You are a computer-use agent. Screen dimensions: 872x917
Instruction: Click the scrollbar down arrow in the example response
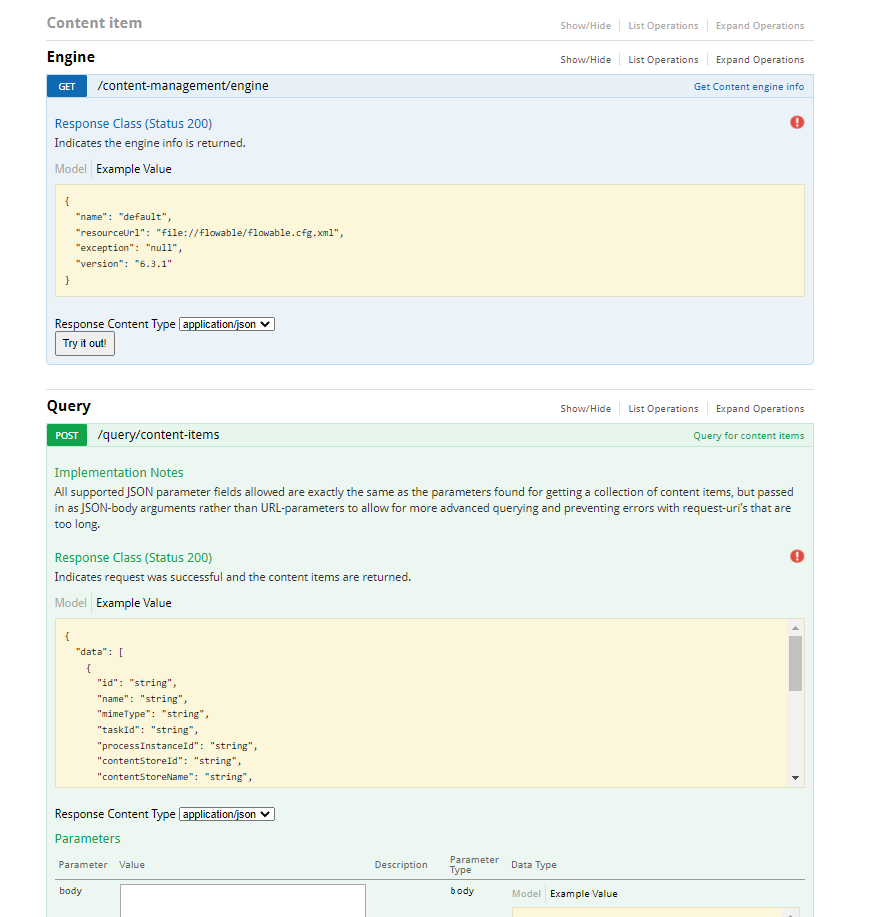796,778
